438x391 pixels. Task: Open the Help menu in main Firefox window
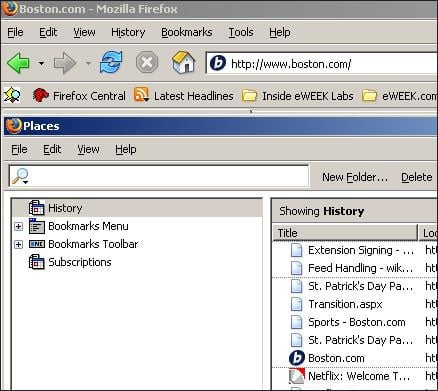coord(280,32)
